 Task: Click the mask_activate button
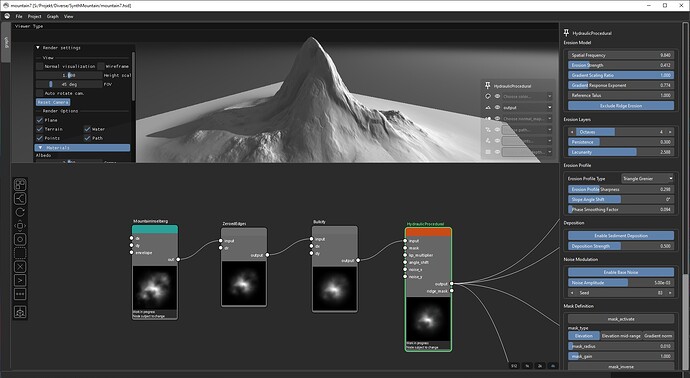pyautogui.click(x=621, y=319)
